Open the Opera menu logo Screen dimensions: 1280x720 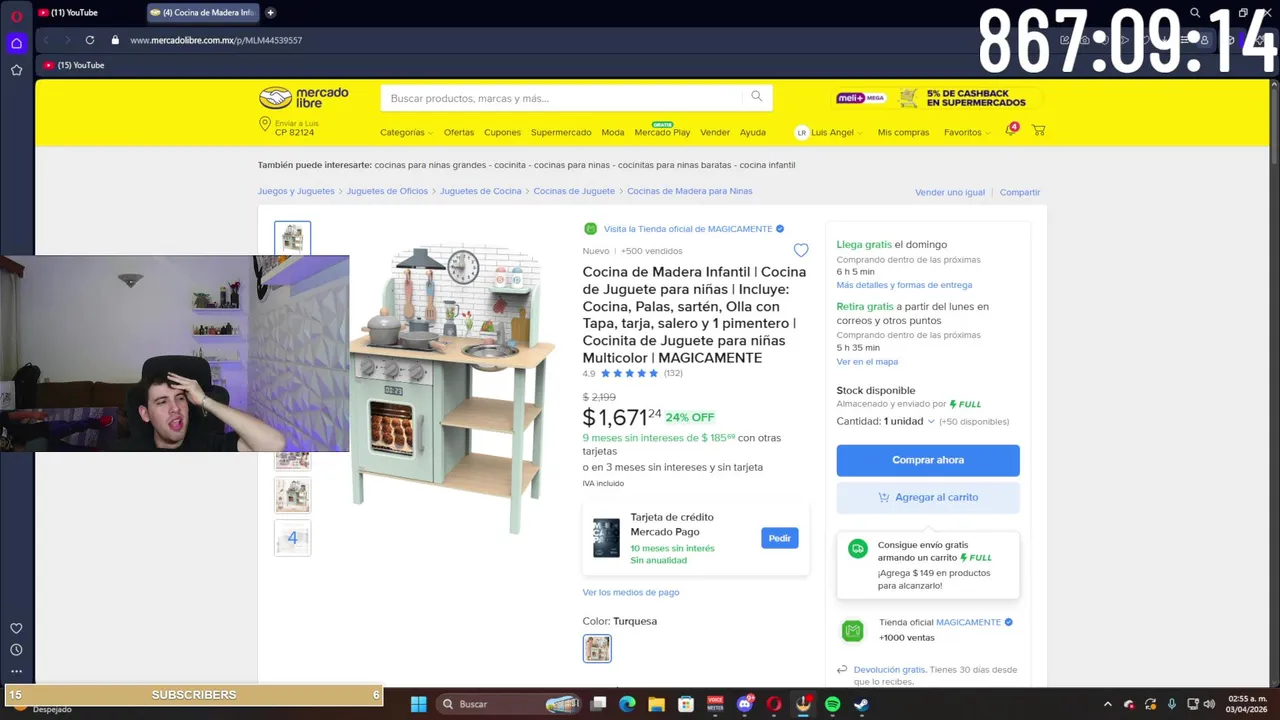[x=16, y=16]
